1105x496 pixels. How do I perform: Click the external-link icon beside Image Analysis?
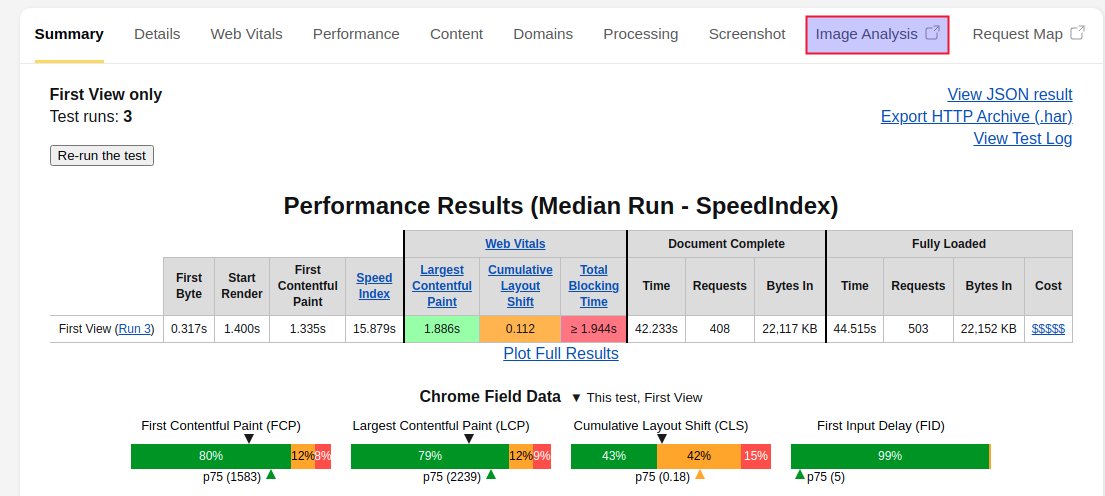pyautogui.click(x=933, y=33)
